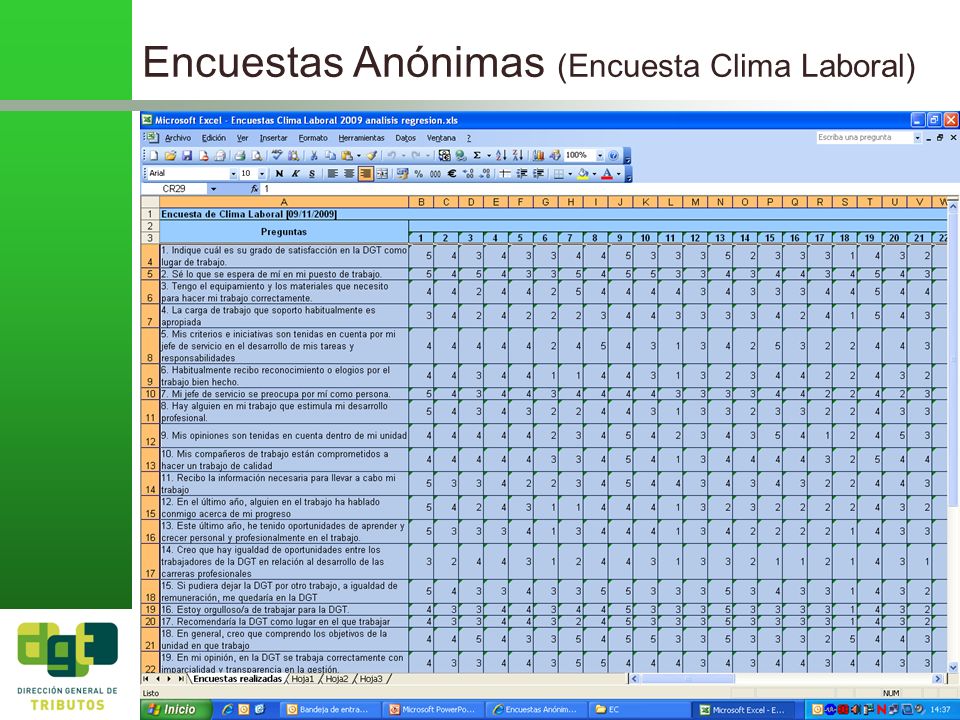Switch to the Hoja2 sheet tab
Screen dimensions: 960x720
(337, 679)
